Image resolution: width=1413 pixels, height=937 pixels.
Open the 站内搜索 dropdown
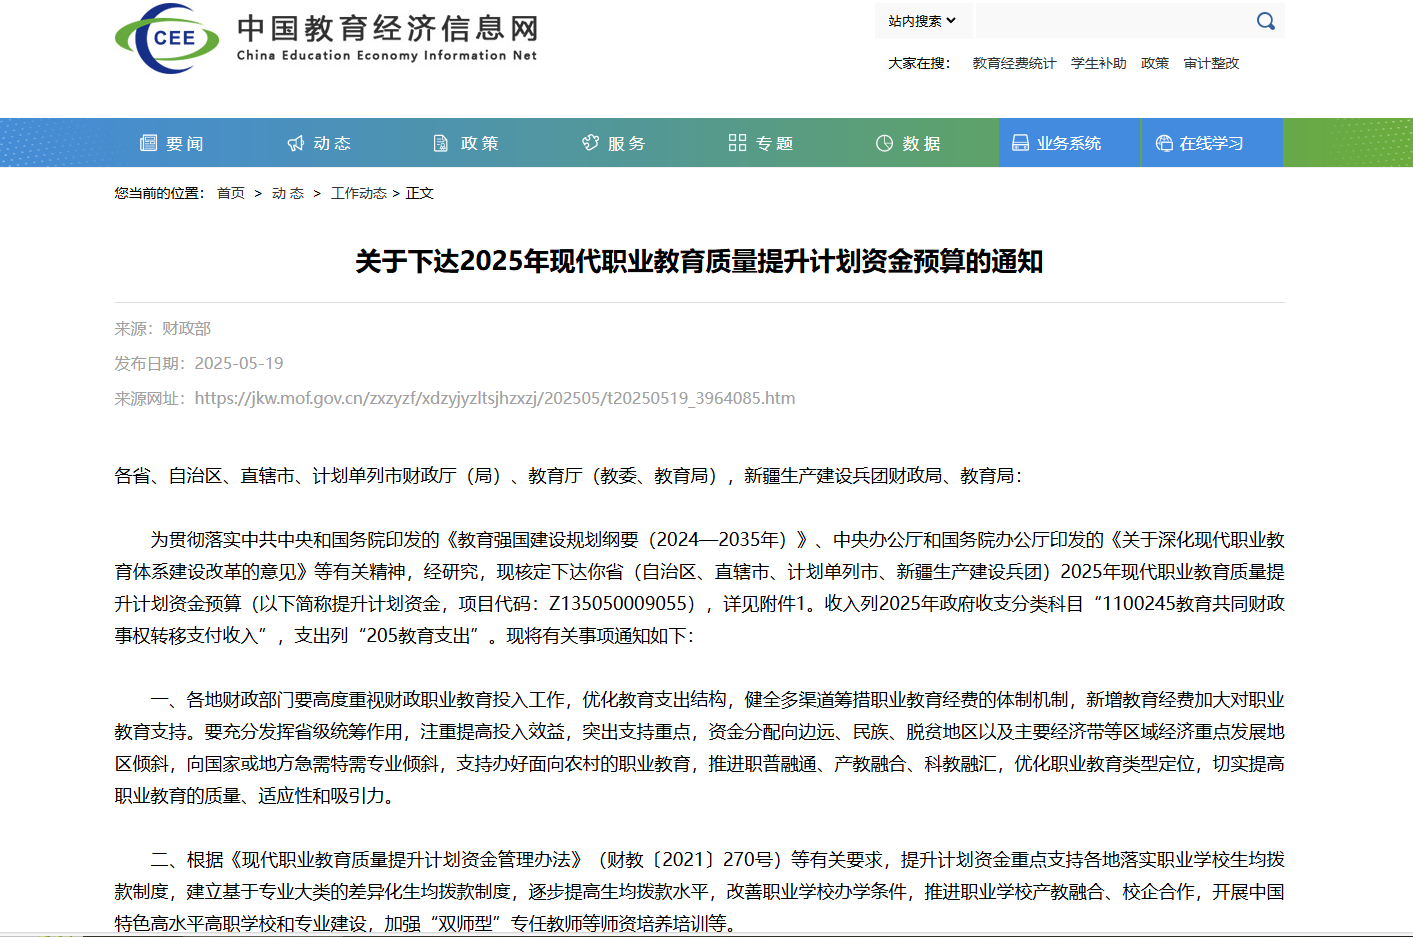pyautogui.click(x=922, y=21)
